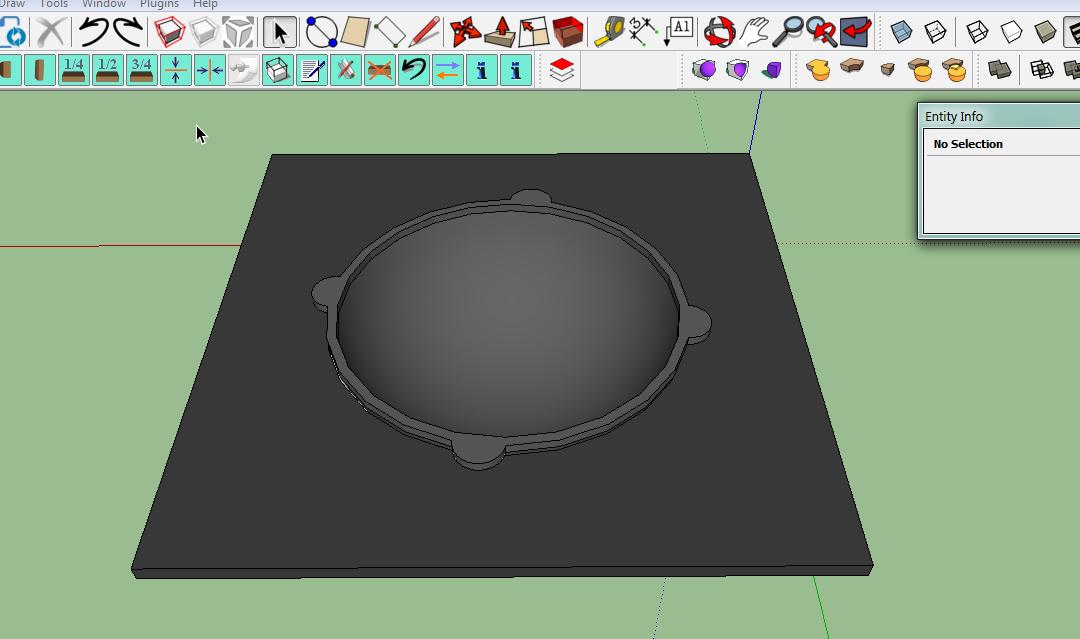Select the Tape Measure tool
The width and height of the screenshot is (1080, 639).
(x=608, y=33)
